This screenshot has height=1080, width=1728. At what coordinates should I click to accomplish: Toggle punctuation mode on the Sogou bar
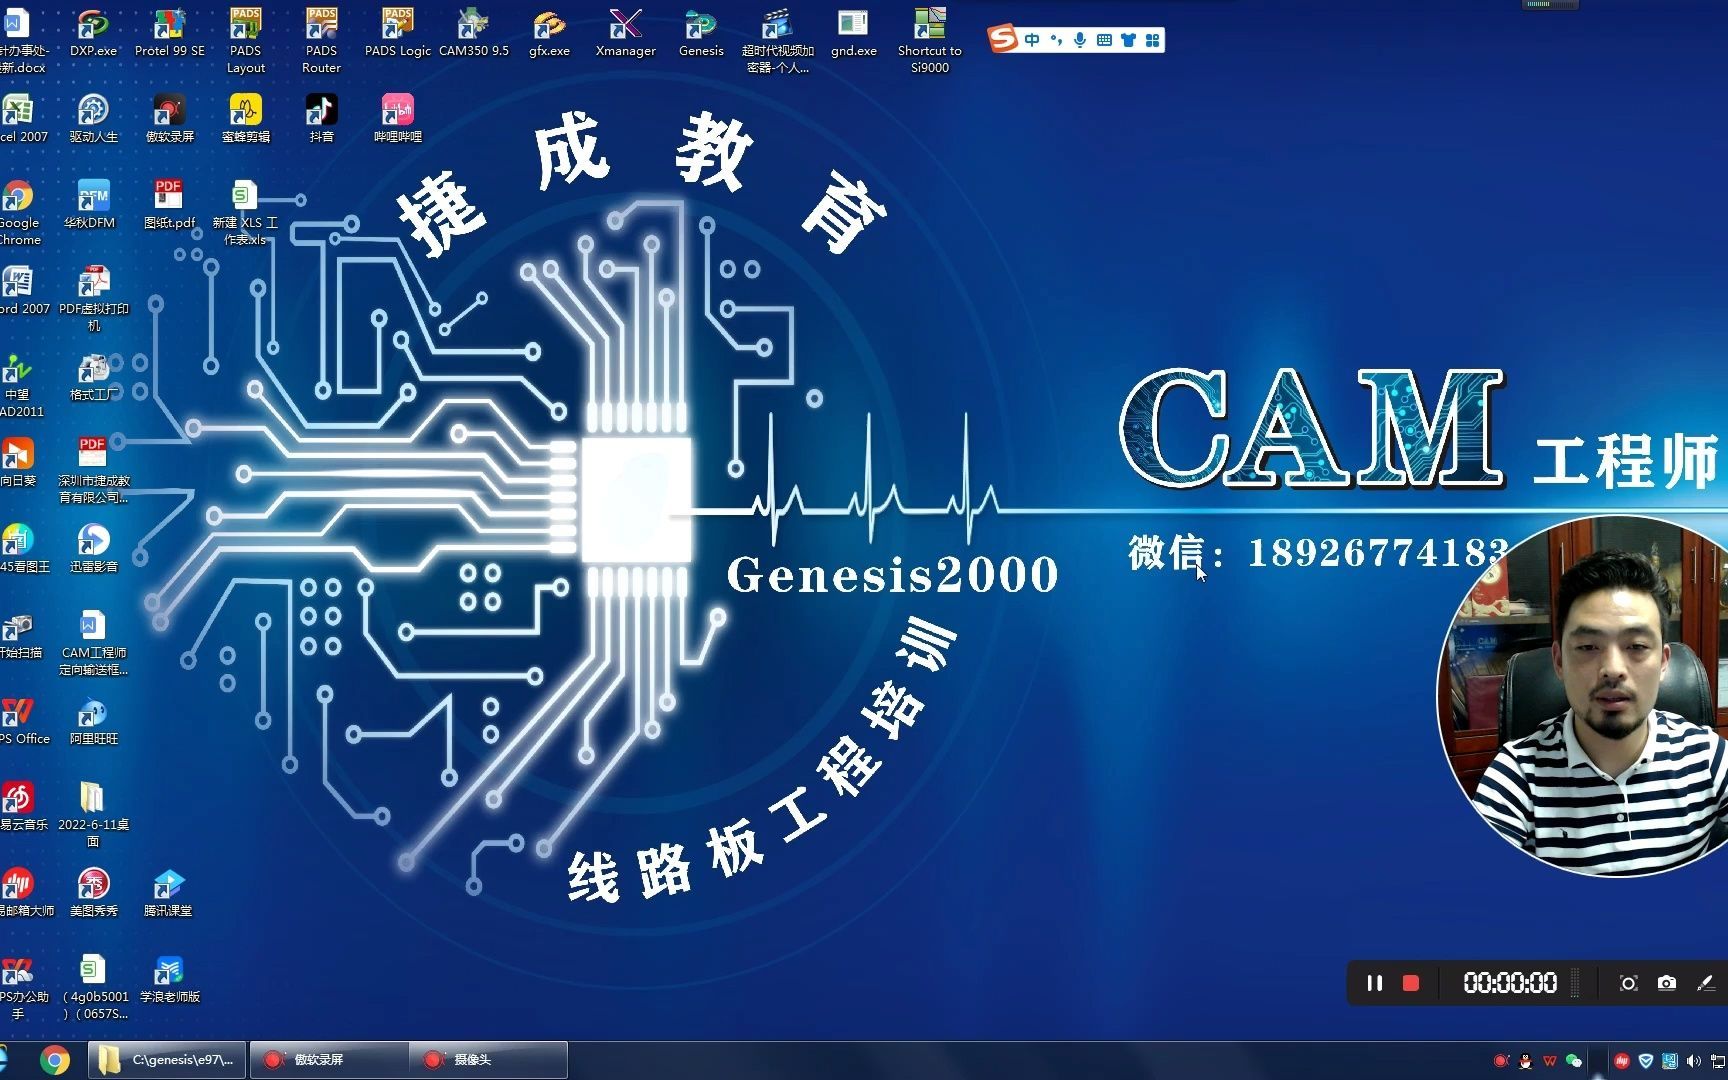(1055, 40)
